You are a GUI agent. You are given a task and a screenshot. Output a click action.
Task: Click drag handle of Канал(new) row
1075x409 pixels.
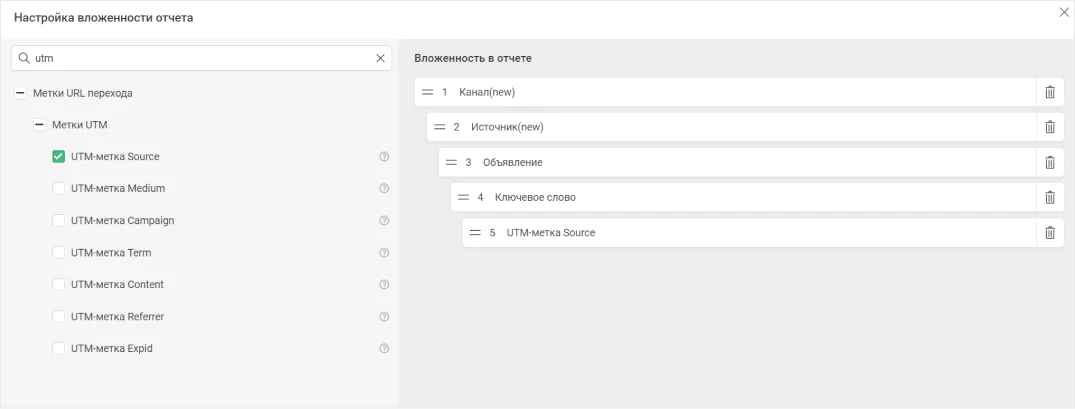[427, 92]
